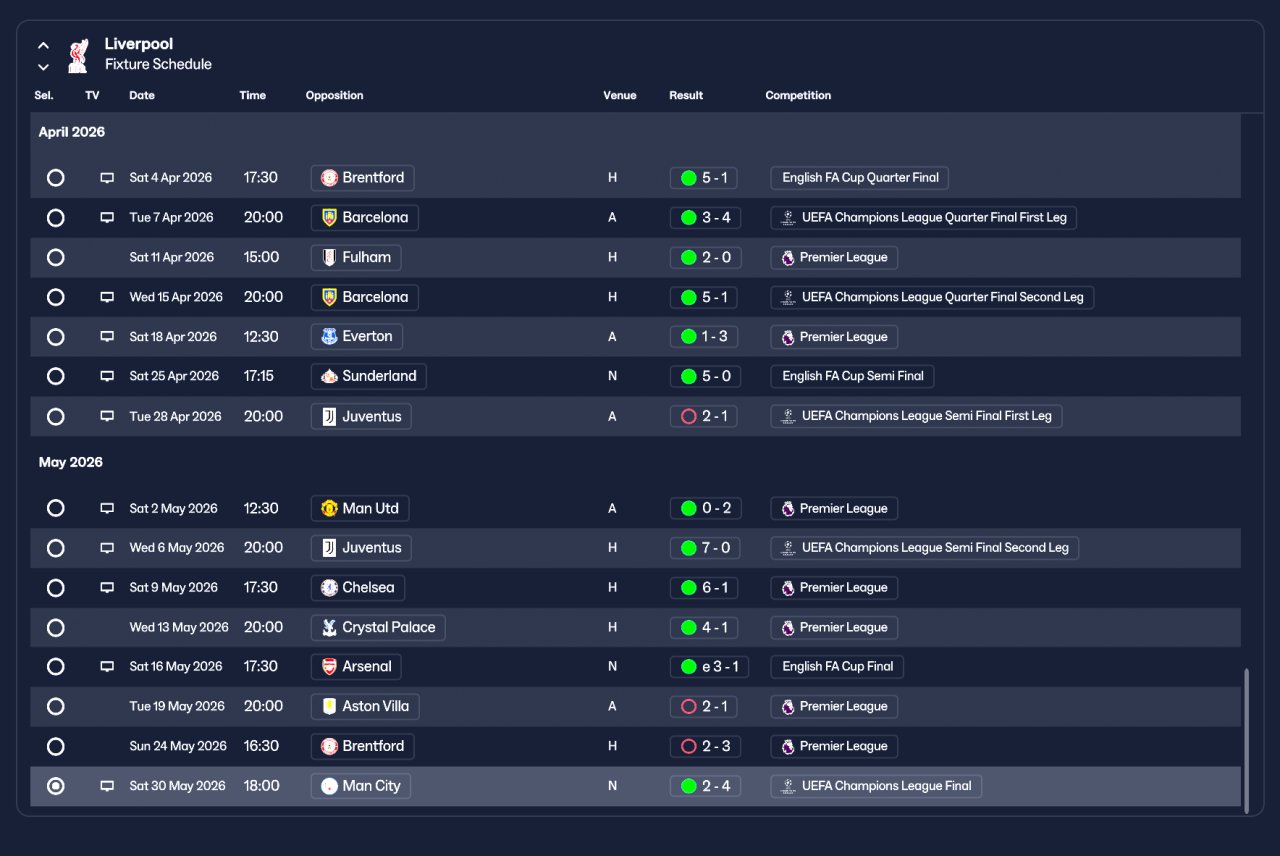
Task: Open Brentford link on Sun 24 May row
Action: [x=362, y=746]
